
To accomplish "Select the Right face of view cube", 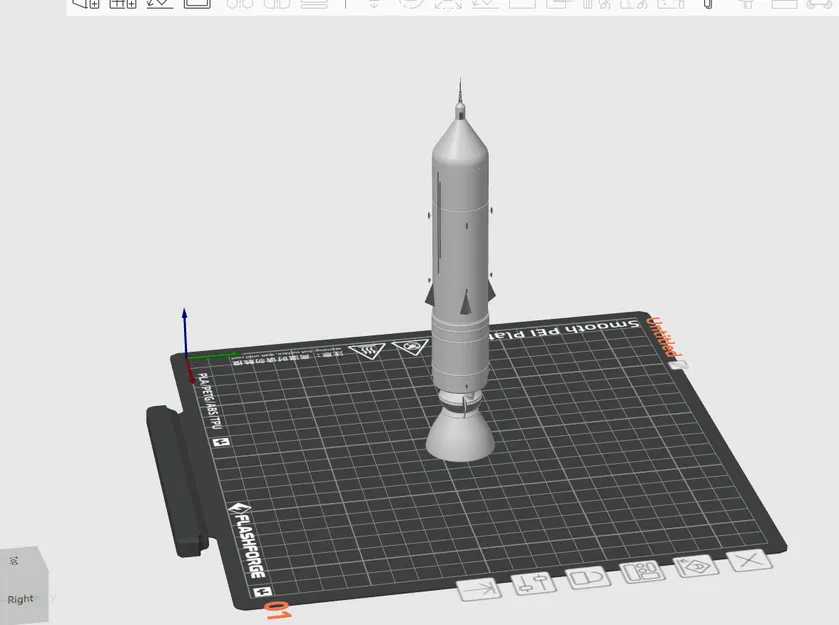I will [20, 599].
